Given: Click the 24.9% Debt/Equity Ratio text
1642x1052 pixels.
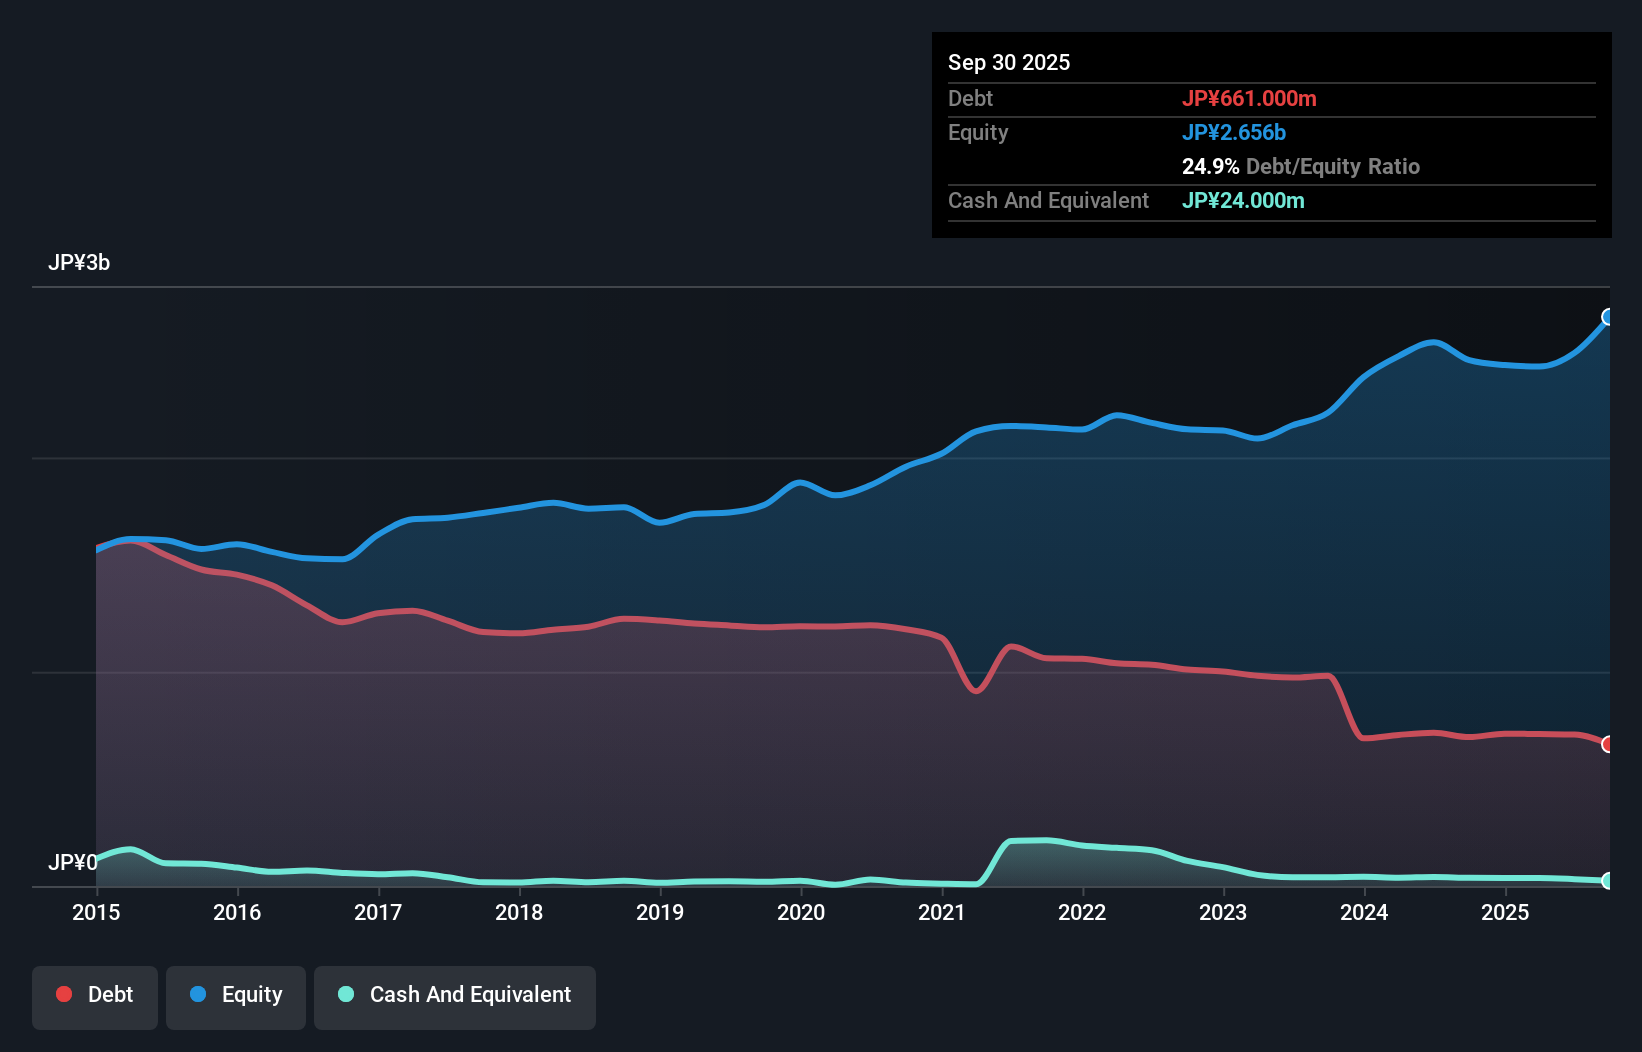Looking at the screenshot, I should click(1301, 167).
